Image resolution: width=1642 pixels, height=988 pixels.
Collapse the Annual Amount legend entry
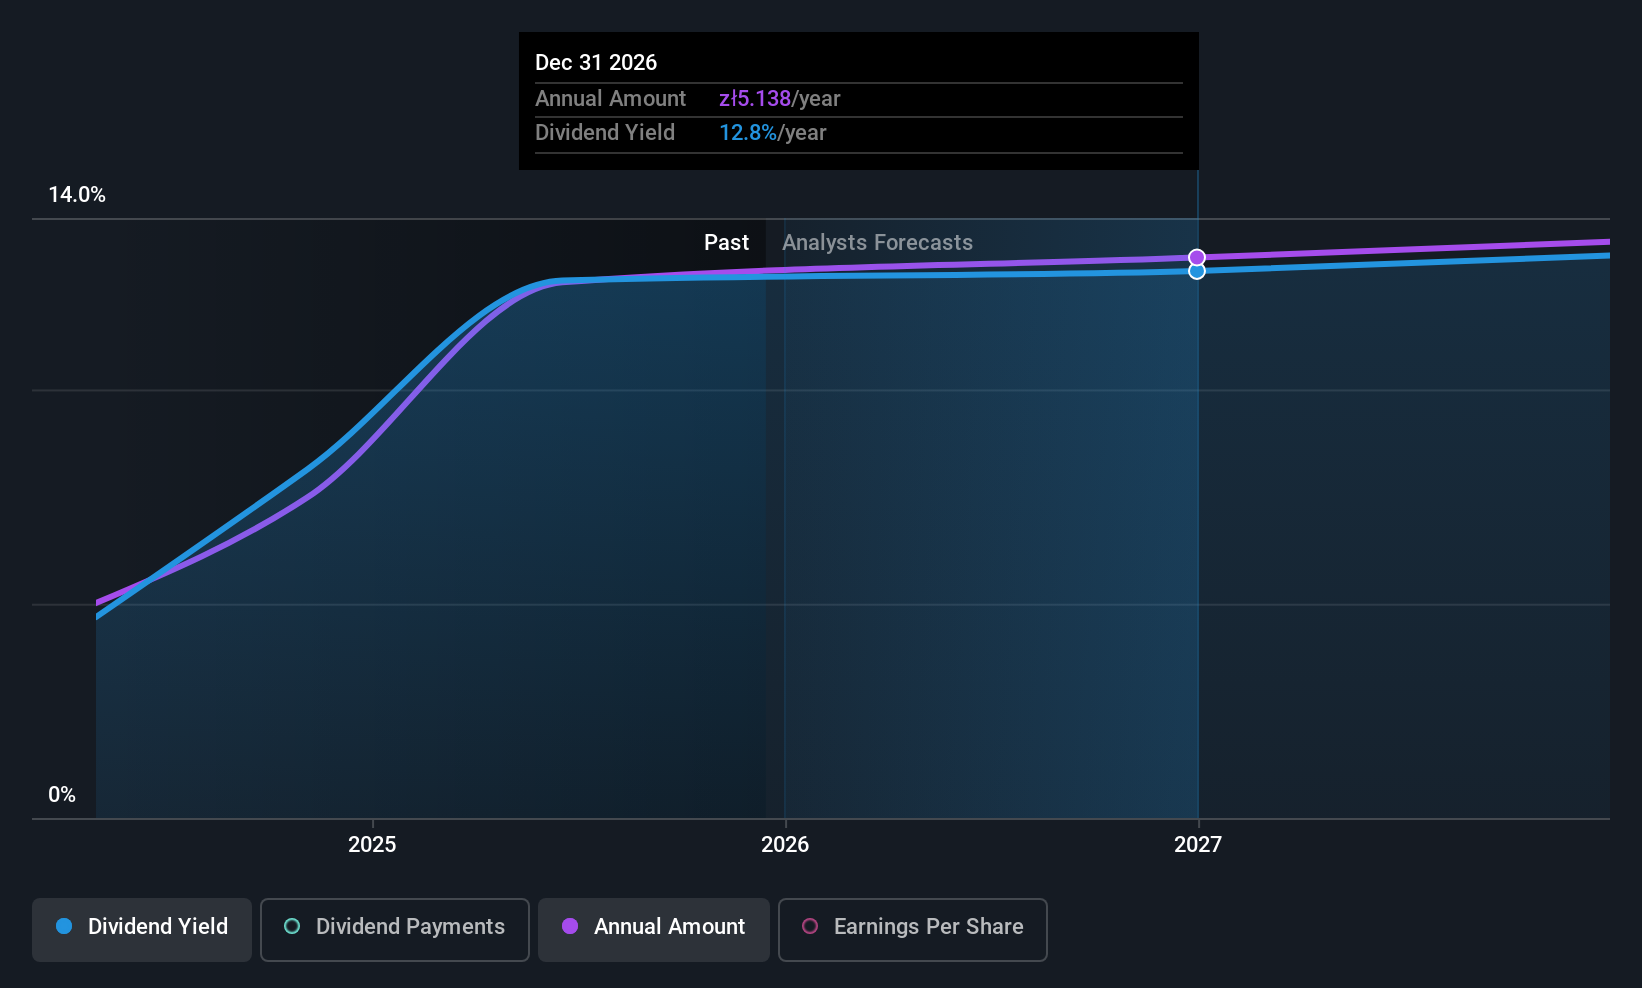(x=653, y=929)
